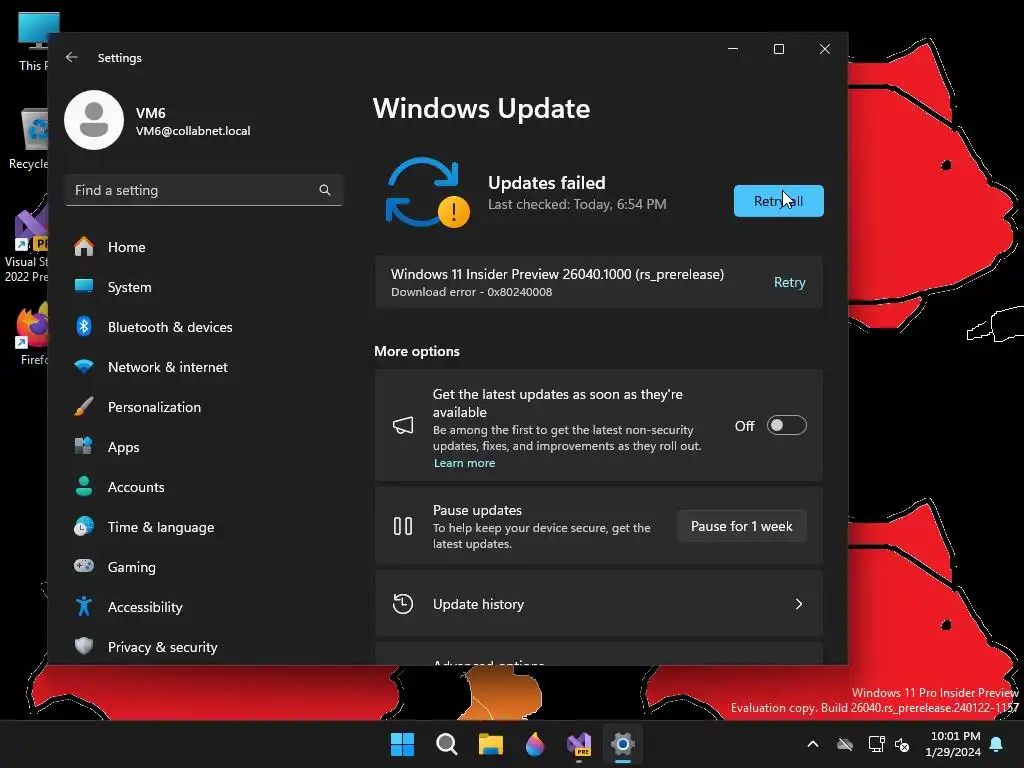
Task: Open Bluetooth & devices settings
Action: click(204, 327)
